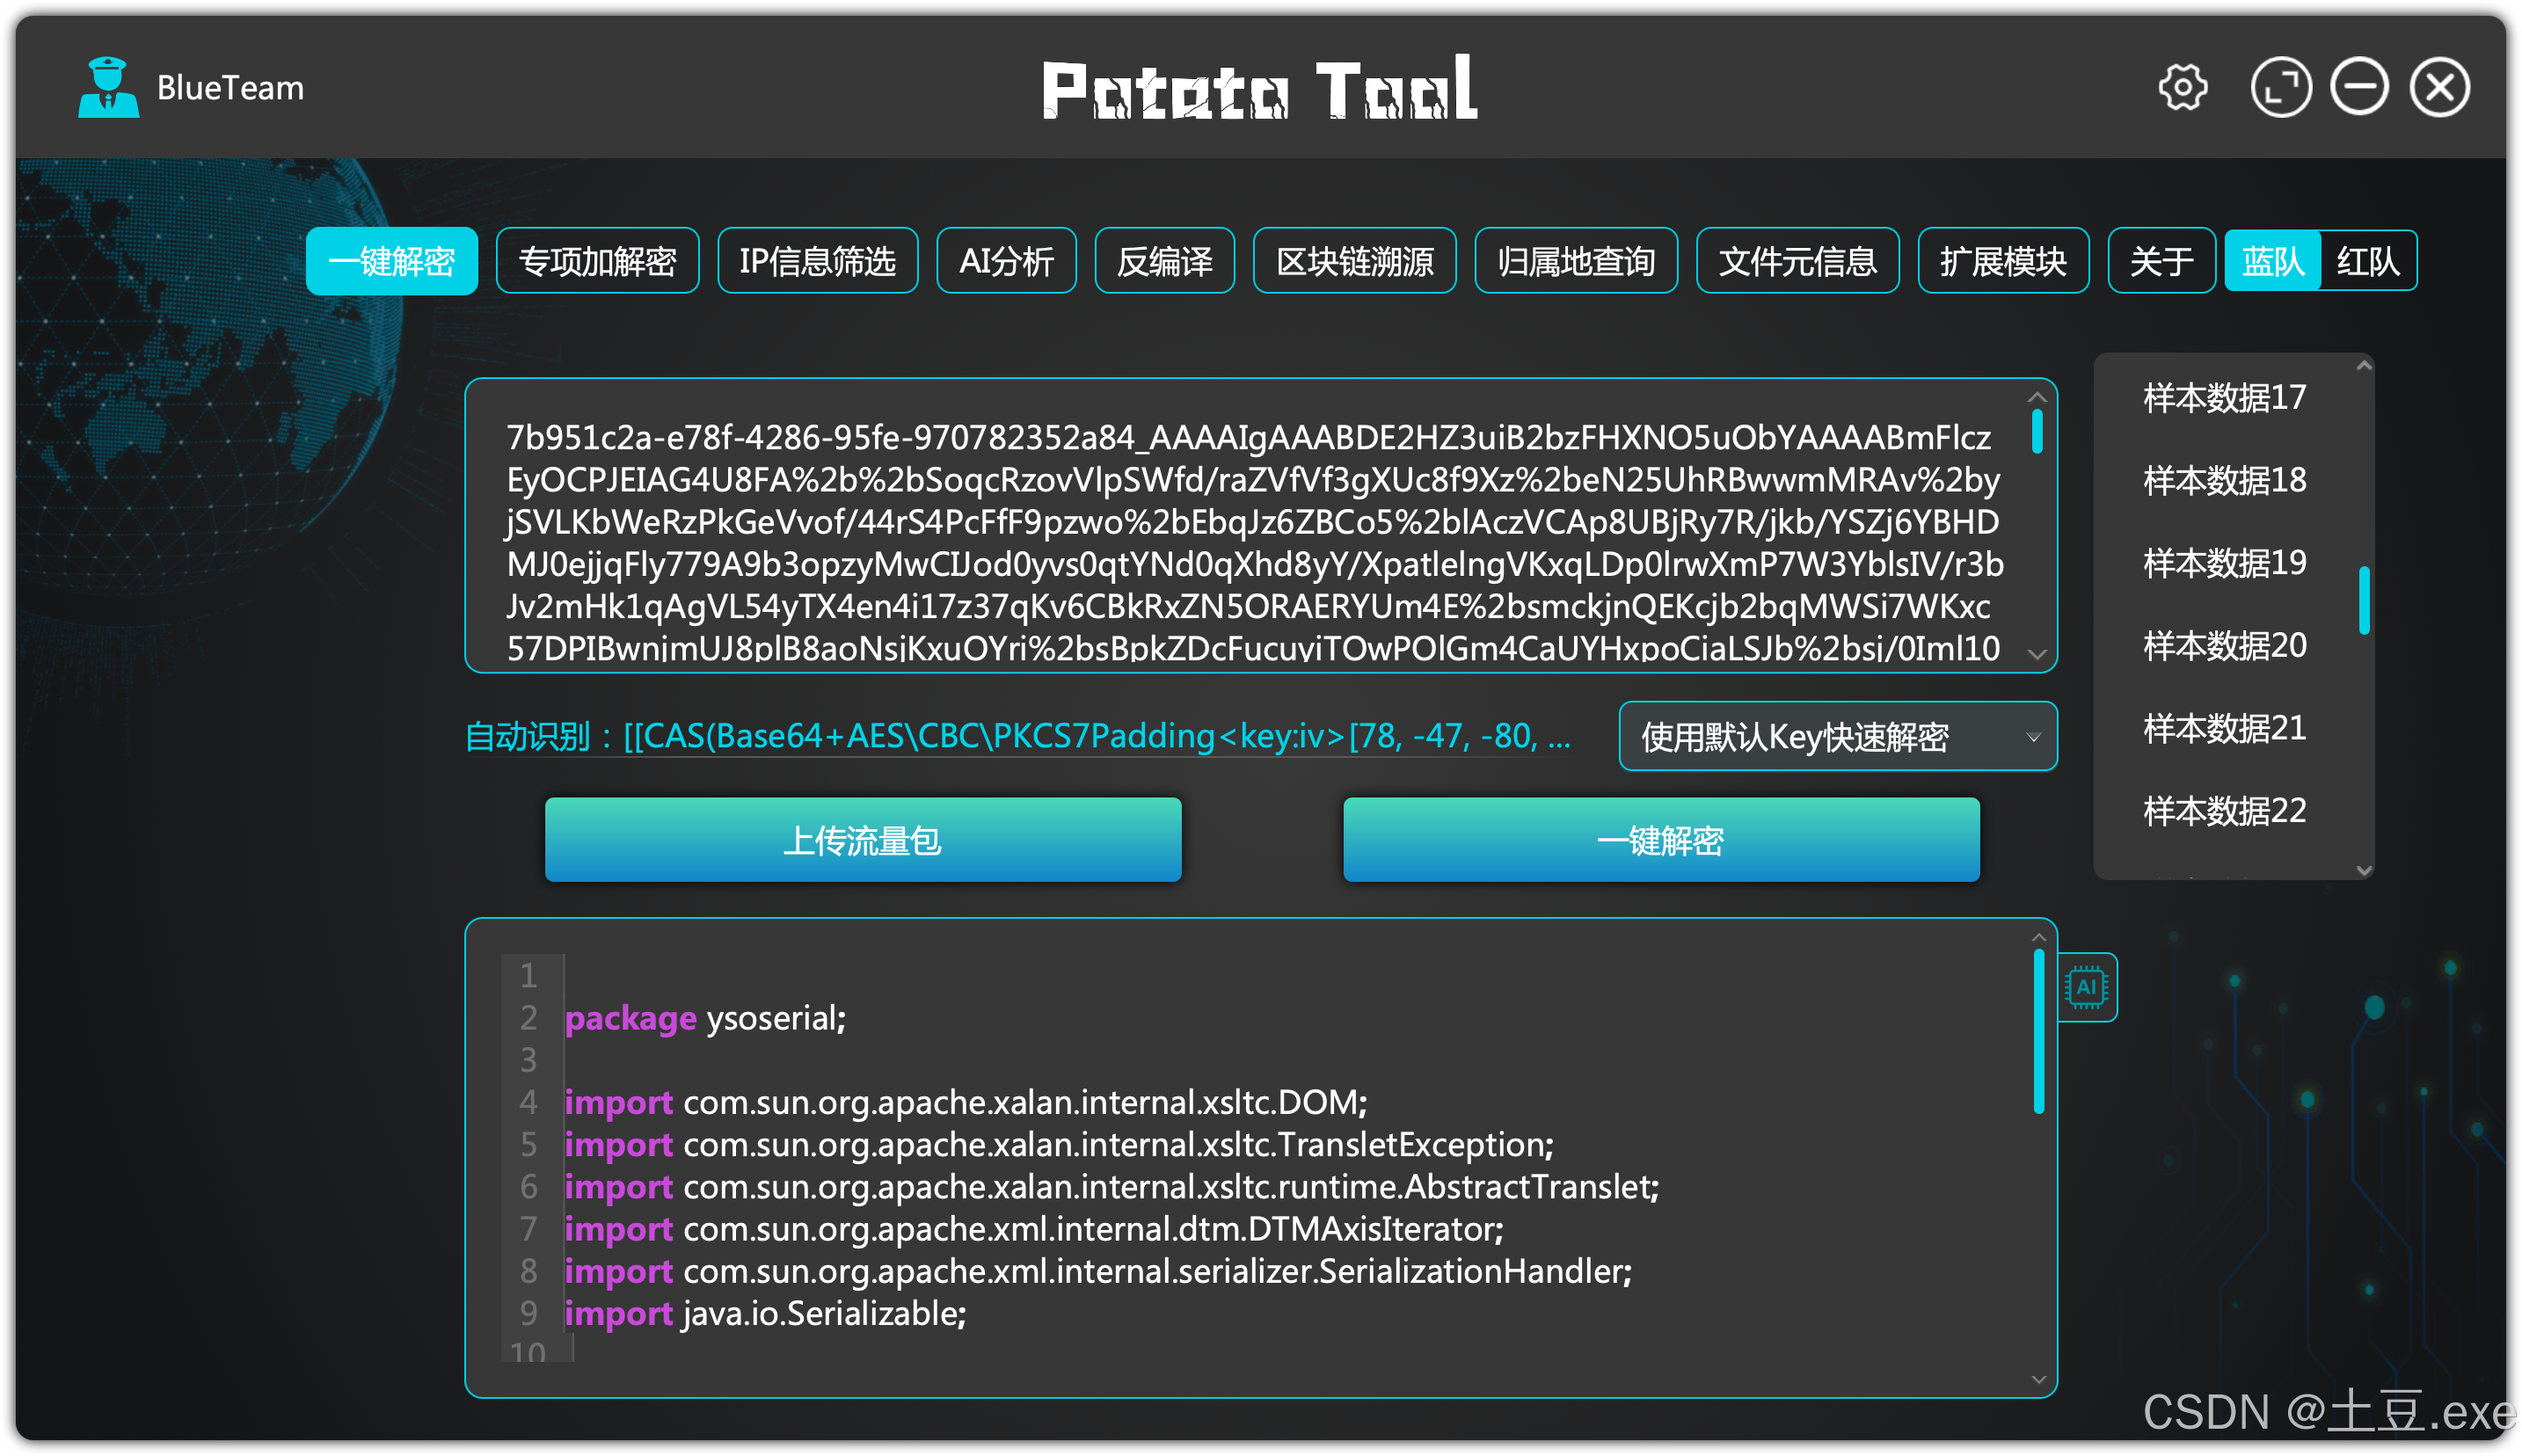Select the 蓝队 blue team toggle
Screen dimensions: 2522x1456
pos(2271,261)
